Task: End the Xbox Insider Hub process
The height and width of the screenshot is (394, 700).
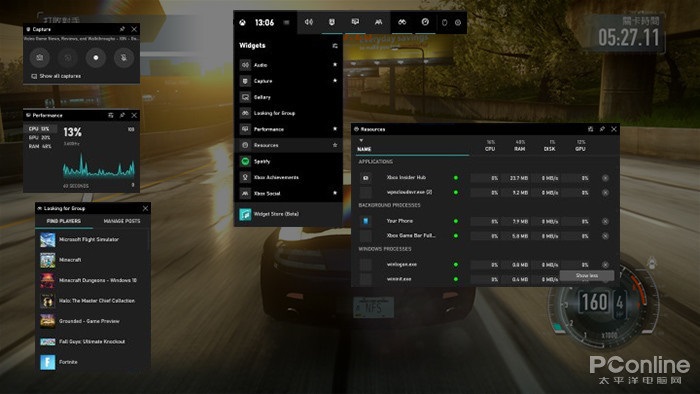Action: pyautogui.click(x=605, y=178)
